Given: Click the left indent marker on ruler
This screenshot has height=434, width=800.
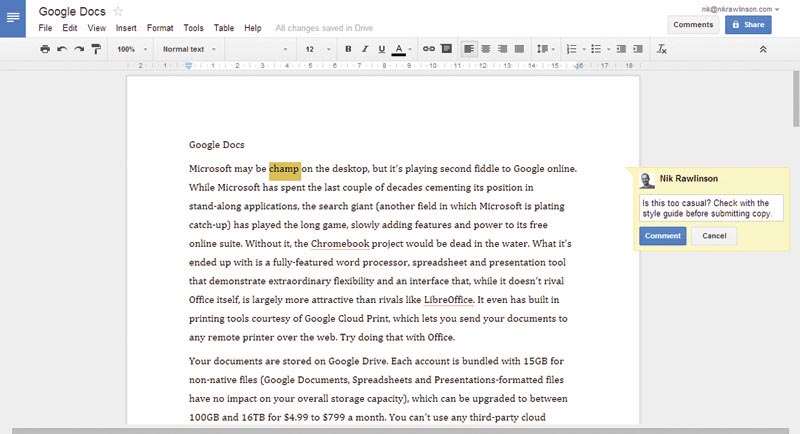Looking at the screenshot, I should pyautogui.click(x=188, y=66).
